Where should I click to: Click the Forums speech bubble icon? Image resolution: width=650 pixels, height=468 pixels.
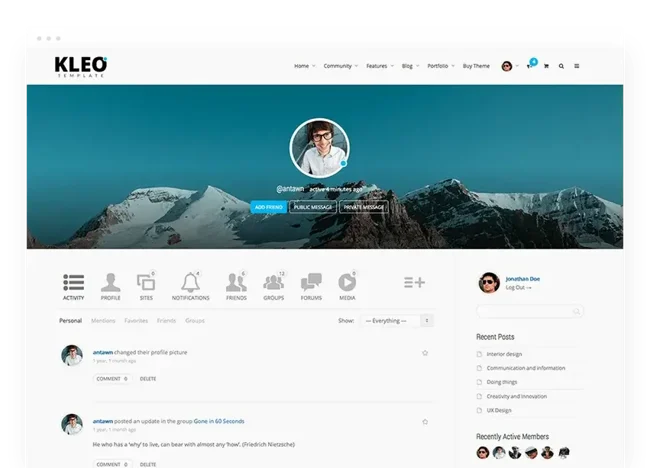311,284
